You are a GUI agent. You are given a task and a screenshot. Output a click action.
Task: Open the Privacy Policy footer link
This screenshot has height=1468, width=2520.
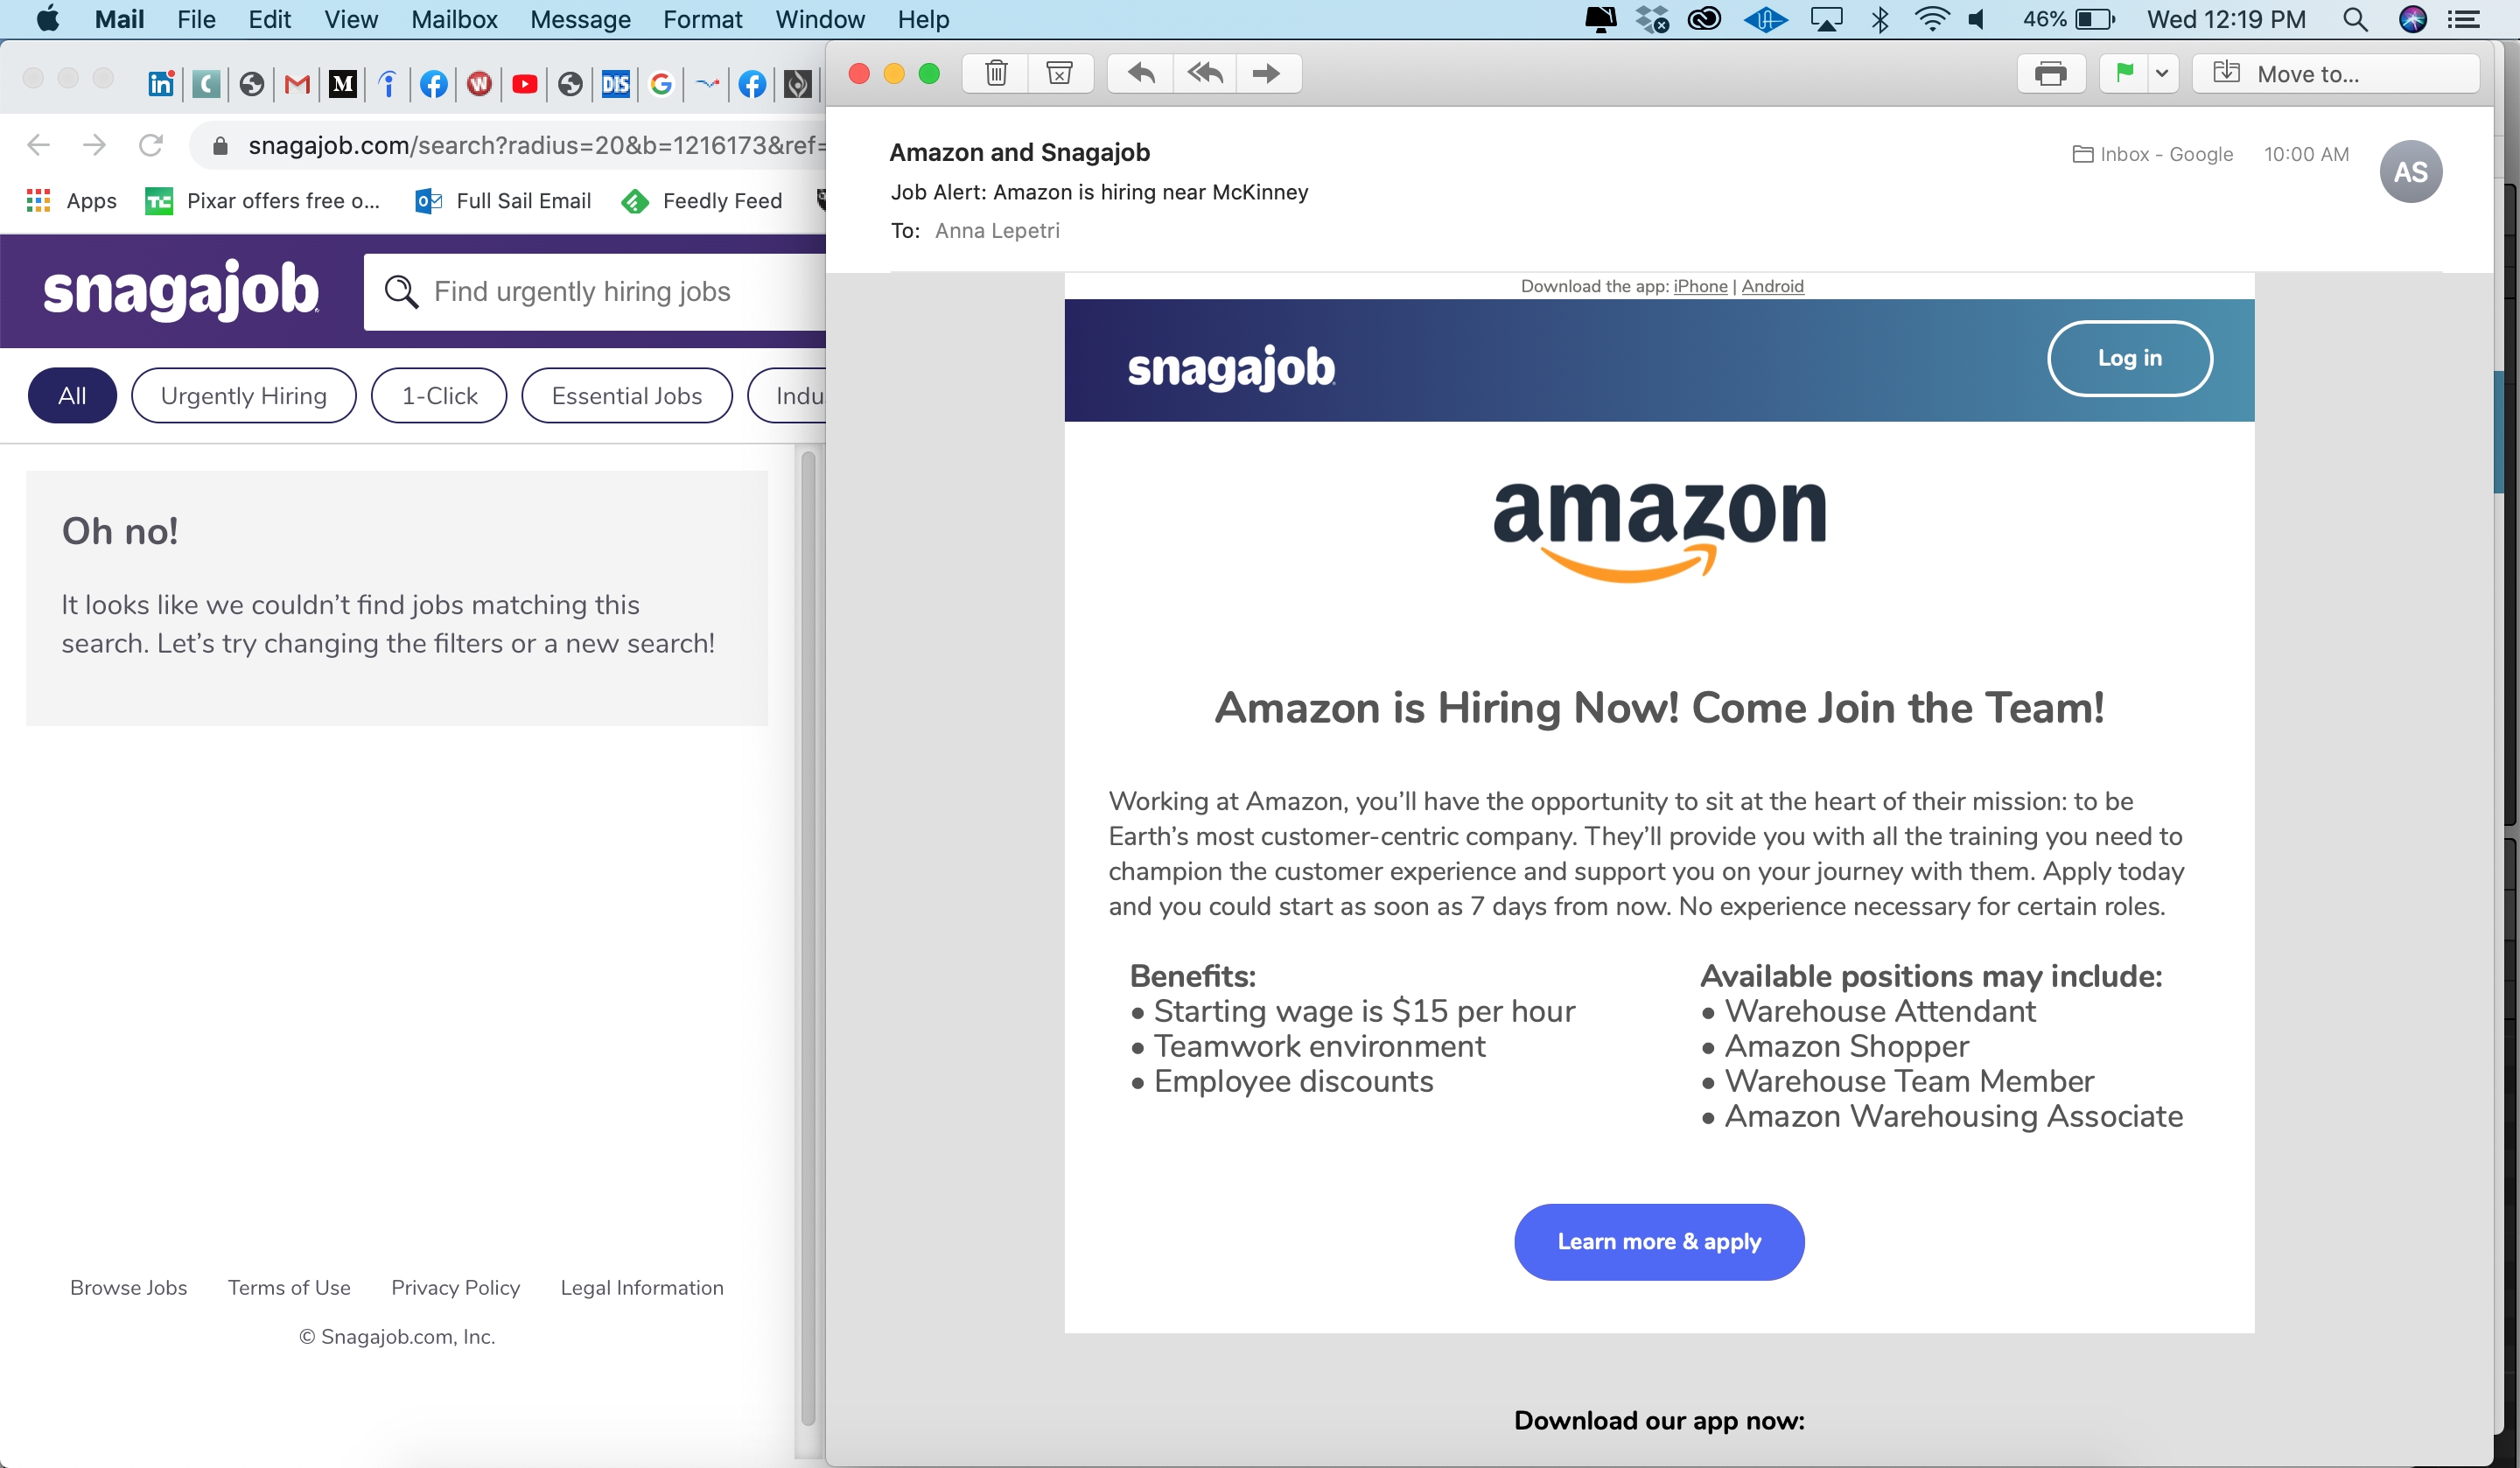pos(456,1288)
